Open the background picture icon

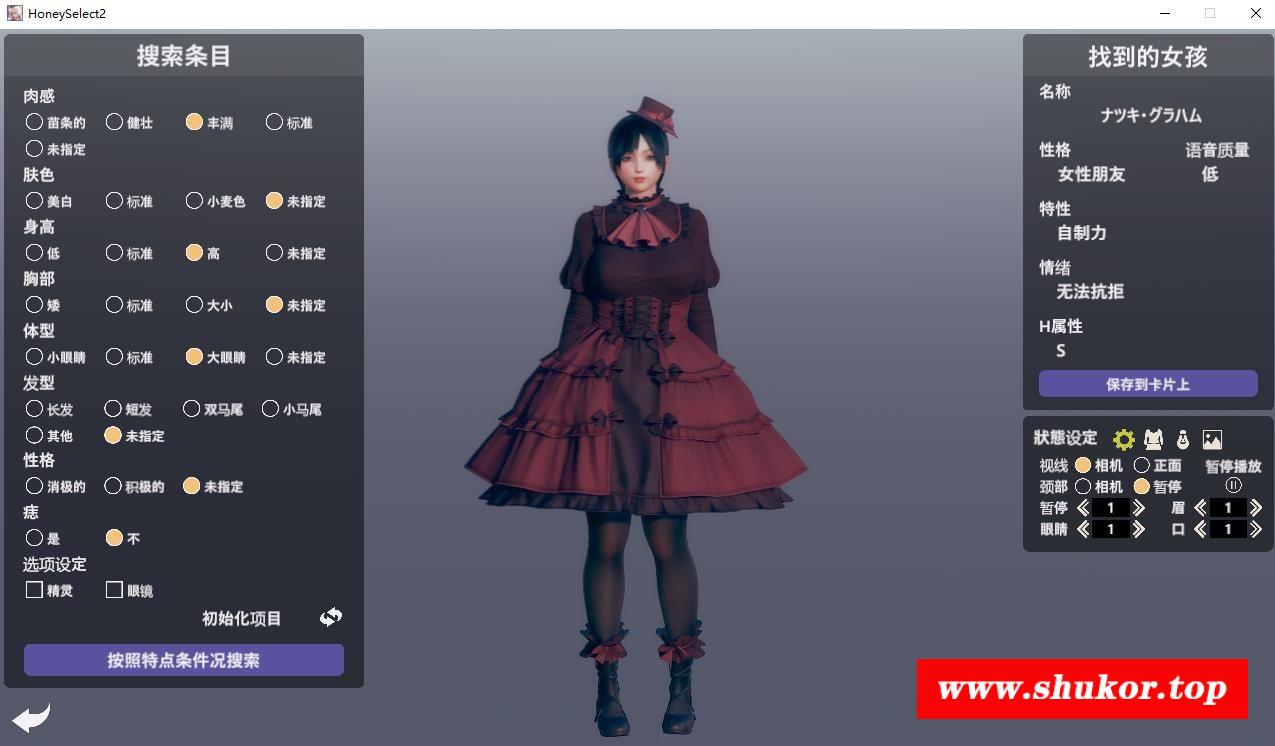click(x=1212, y=439)
